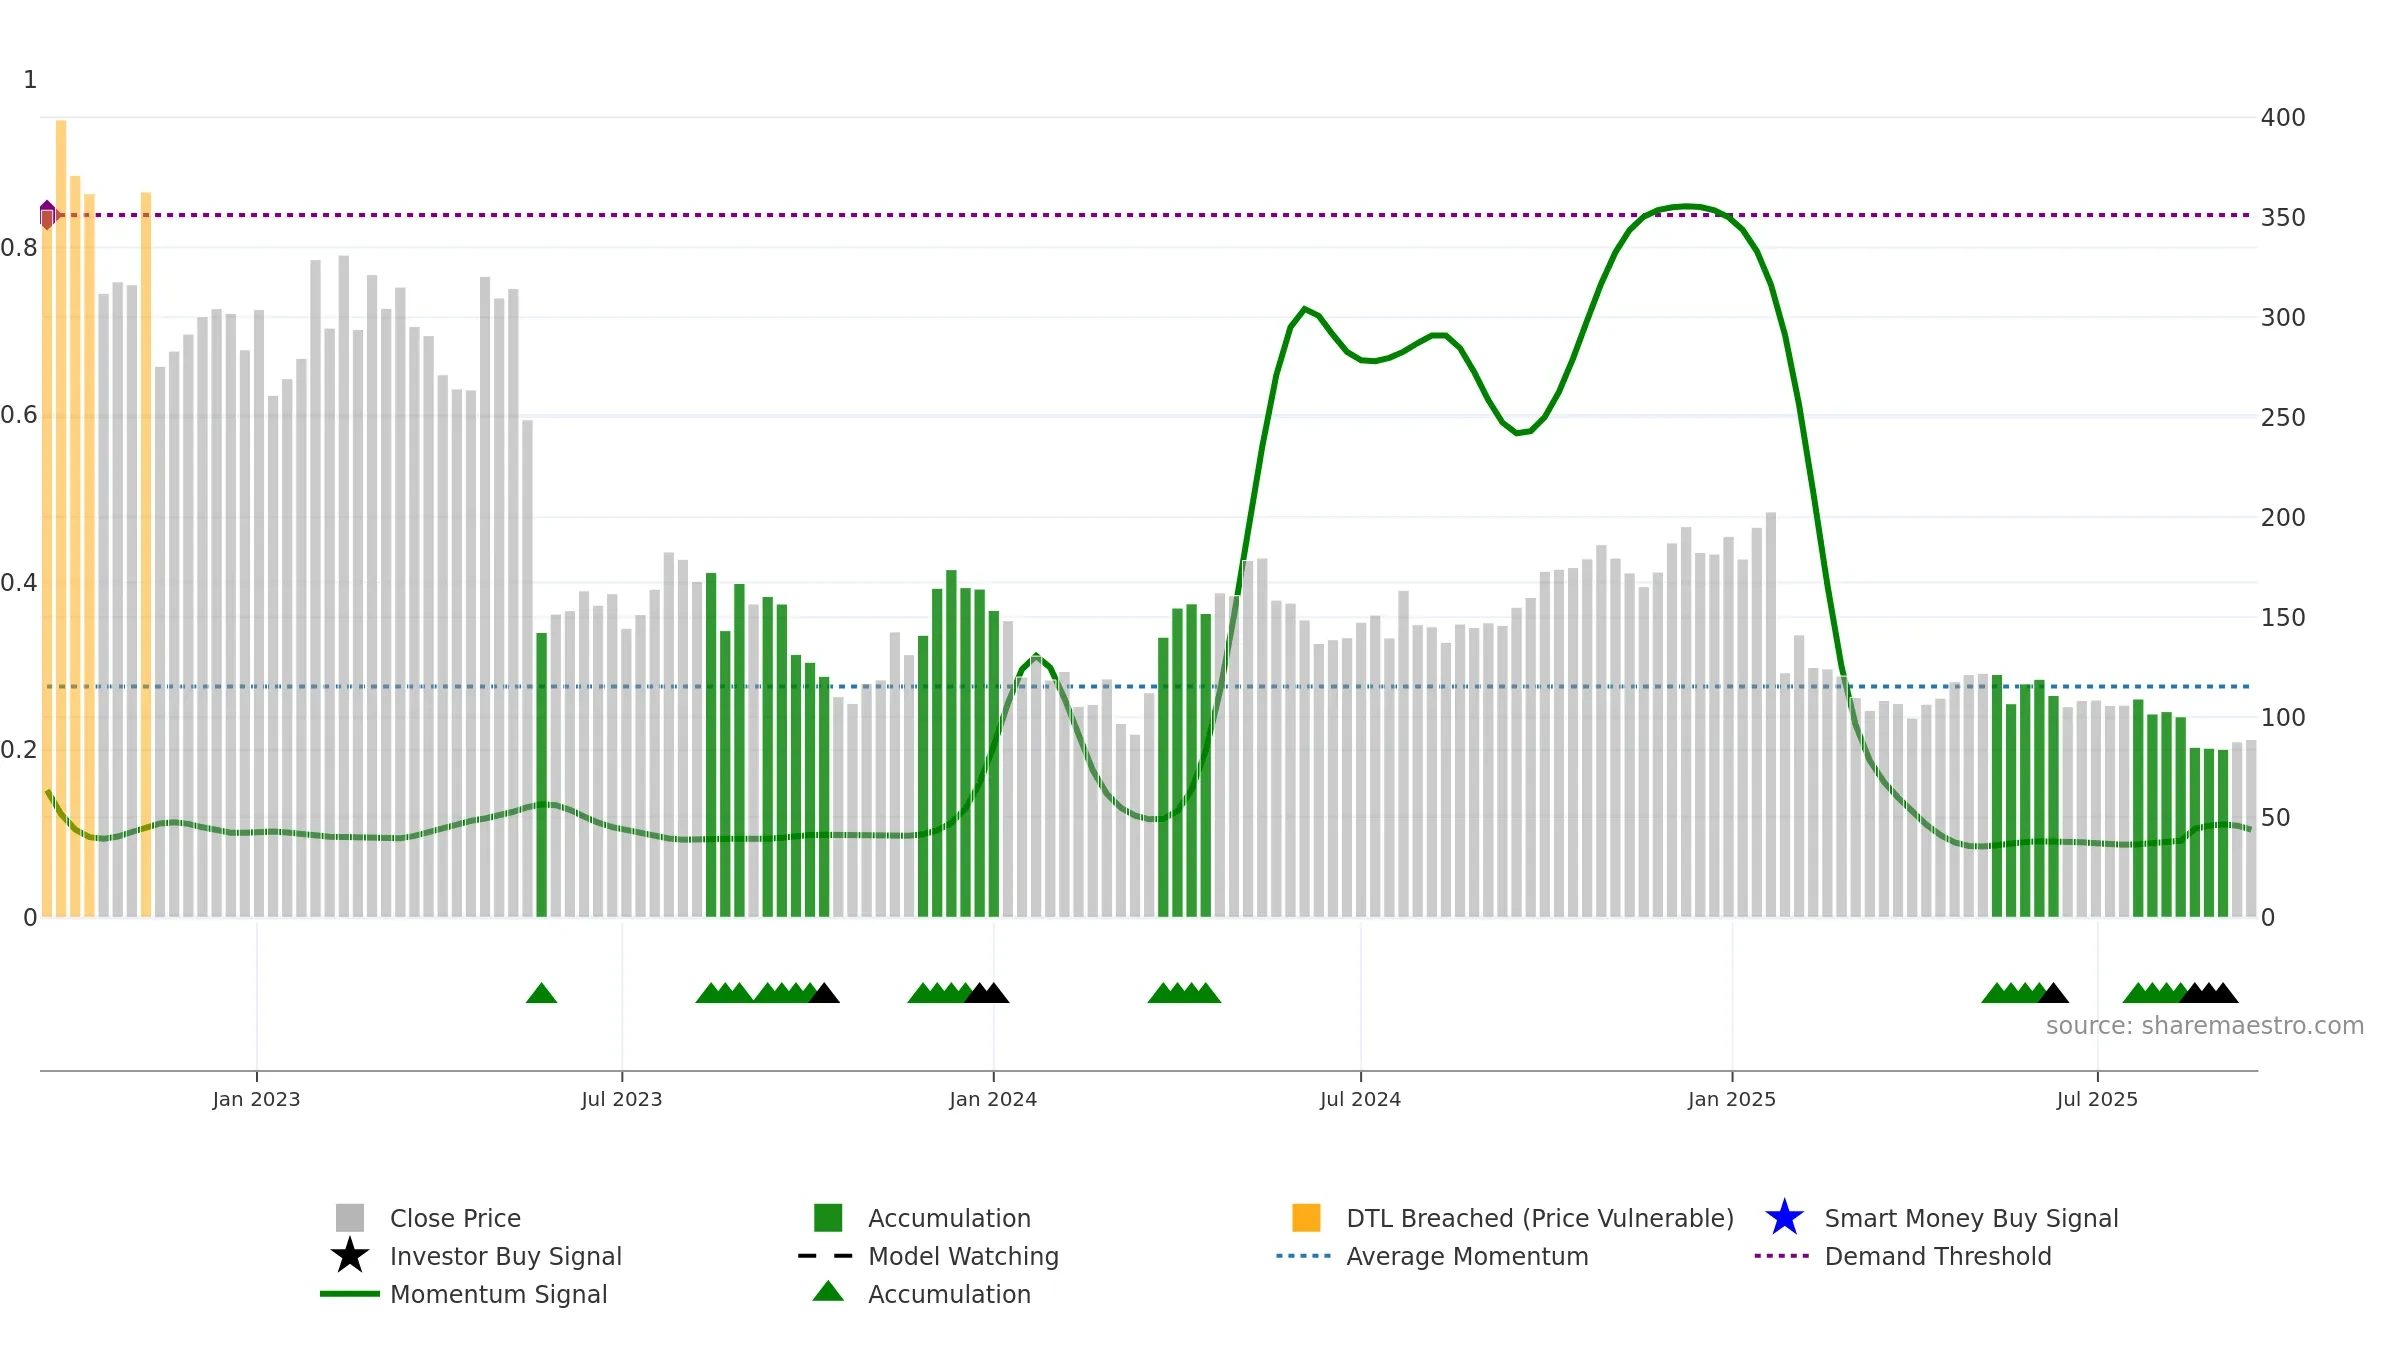Click the last black triangle near Jul 2025
Viewport: 2400px width, 1350px height.
point(2222,993)
